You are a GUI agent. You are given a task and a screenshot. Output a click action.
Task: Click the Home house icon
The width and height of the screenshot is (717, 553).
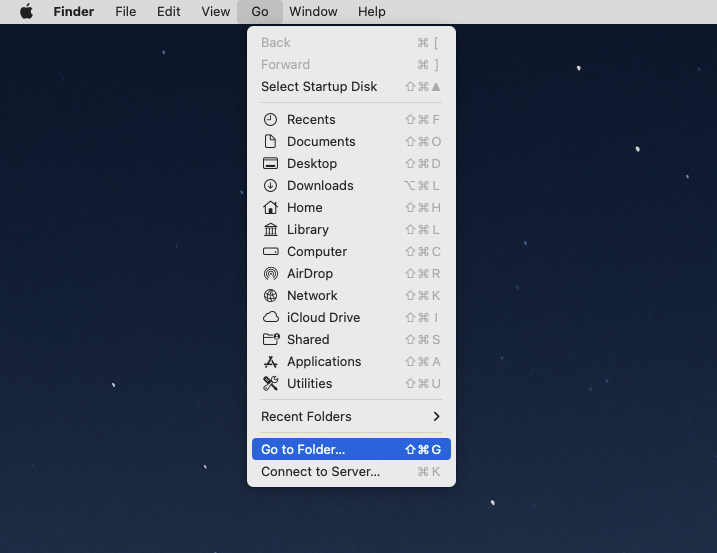[270, 207]
